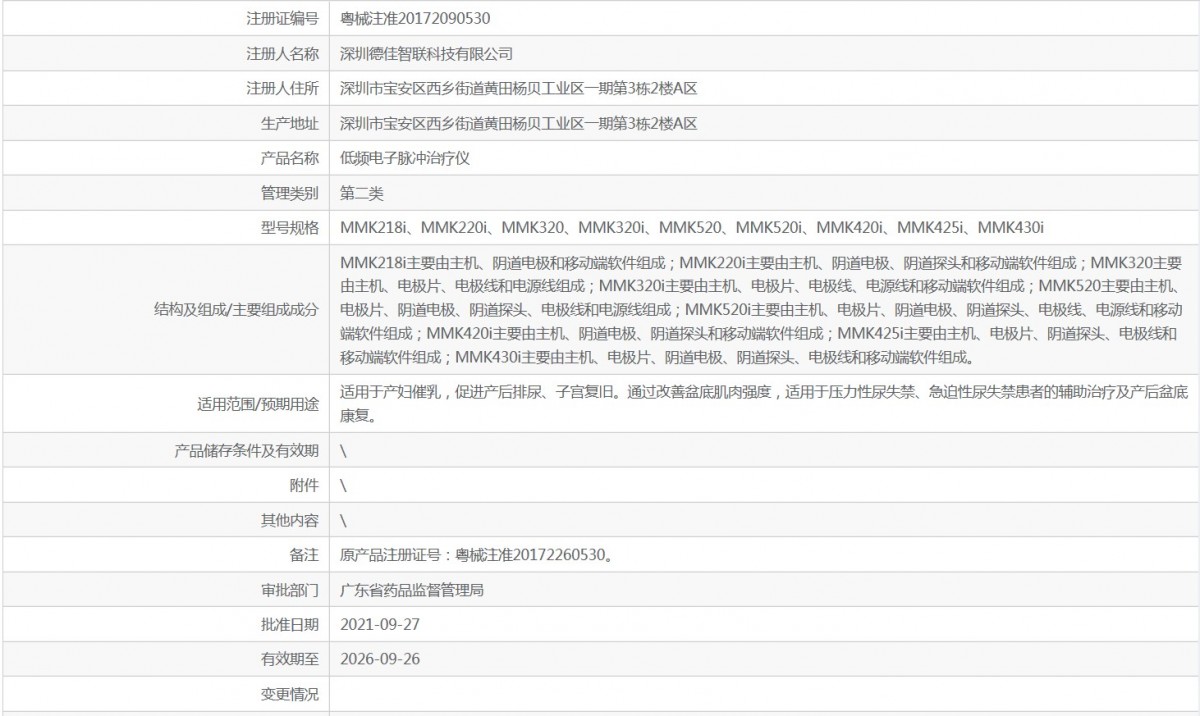Image resolution: width=1200 pixels, height=716 pixels.
Task: Click the 有效期至 label
Action: 290,660
